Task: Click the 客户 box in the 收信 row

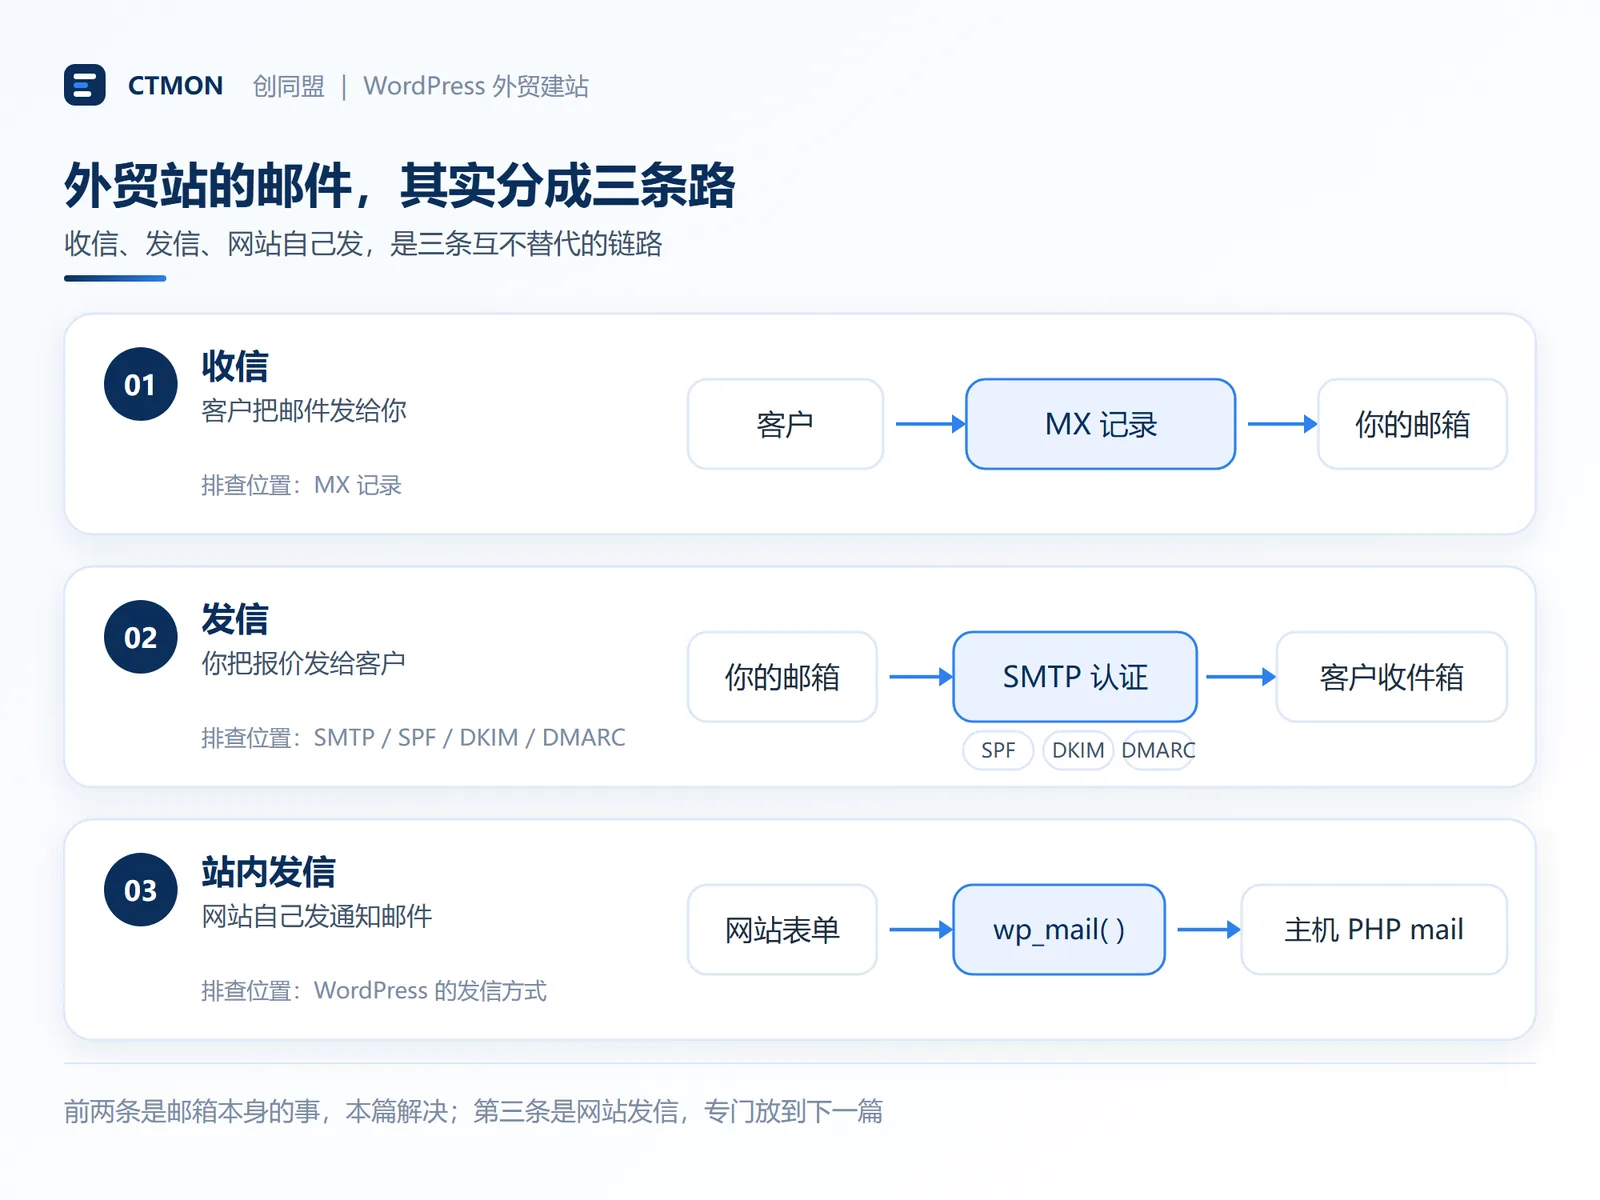Action: tap(785, 424)
